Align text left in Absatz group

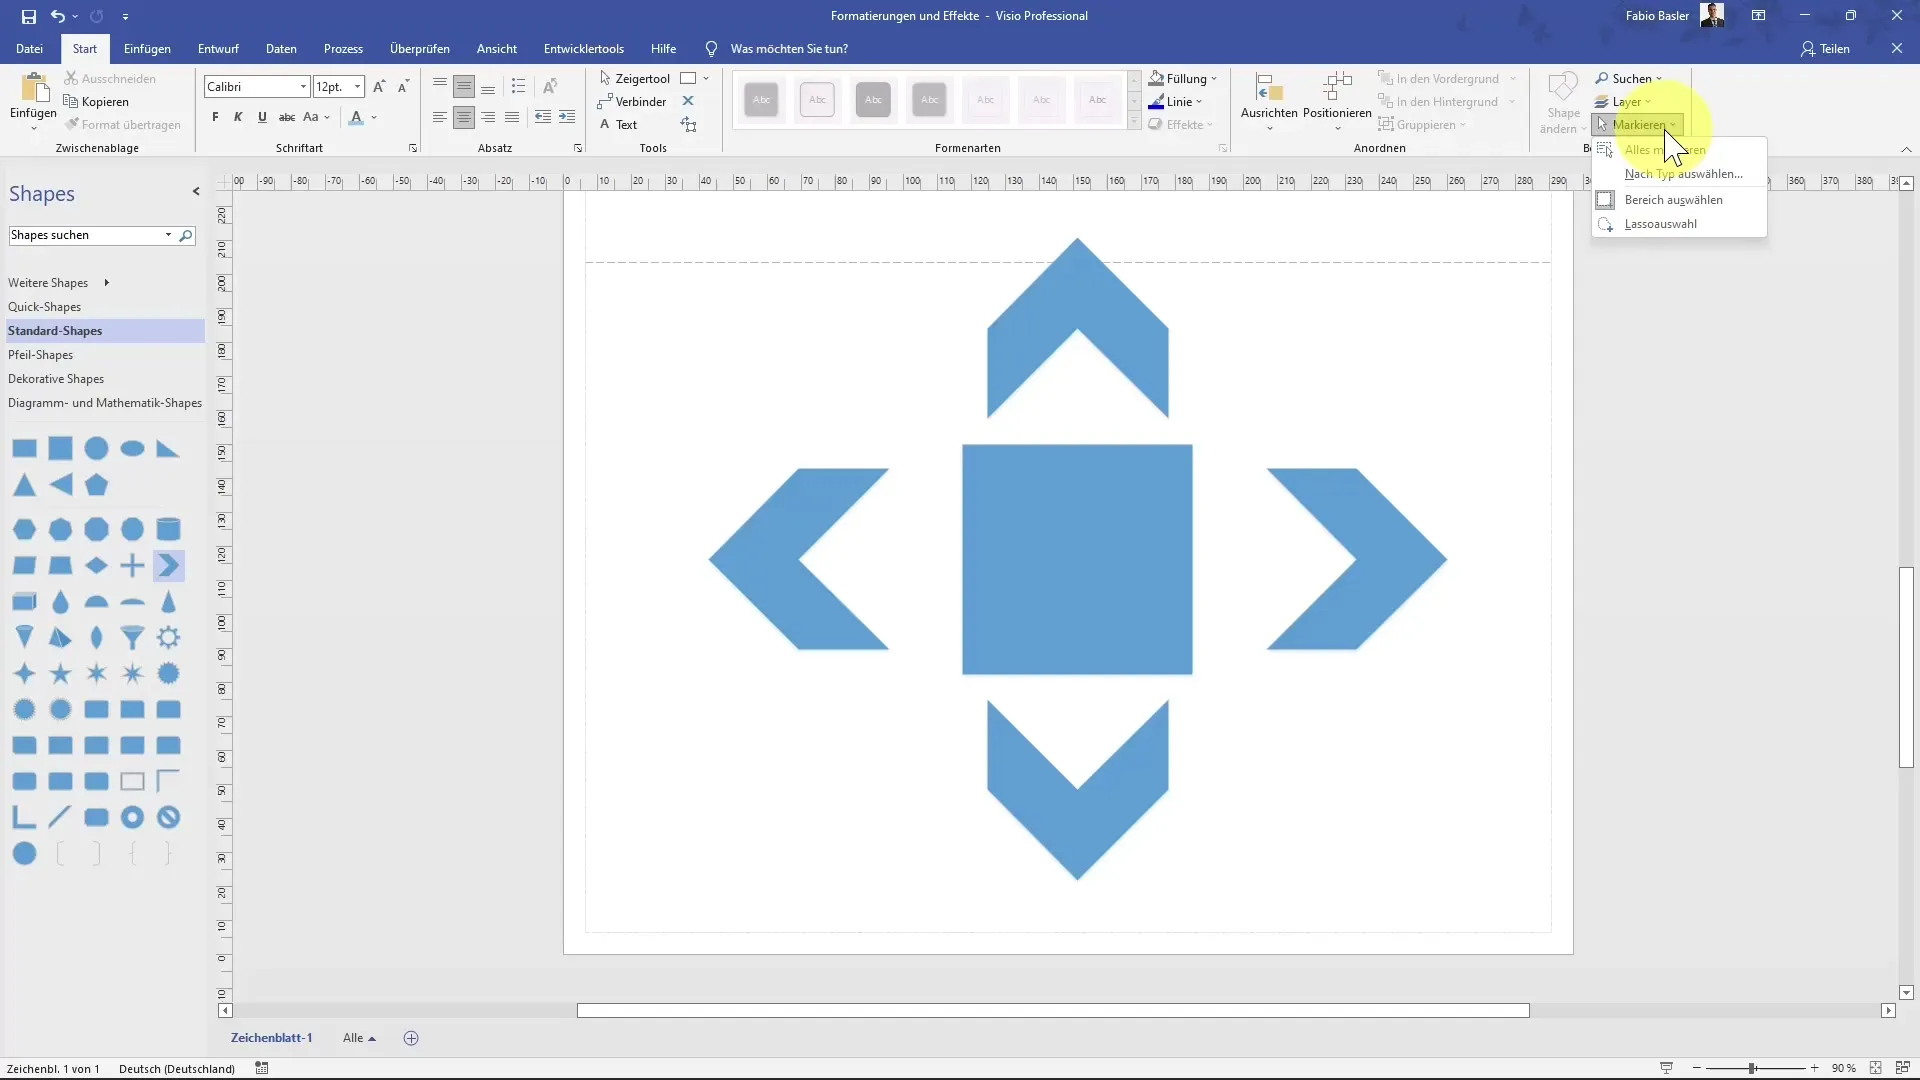click(x=440, y=117)
